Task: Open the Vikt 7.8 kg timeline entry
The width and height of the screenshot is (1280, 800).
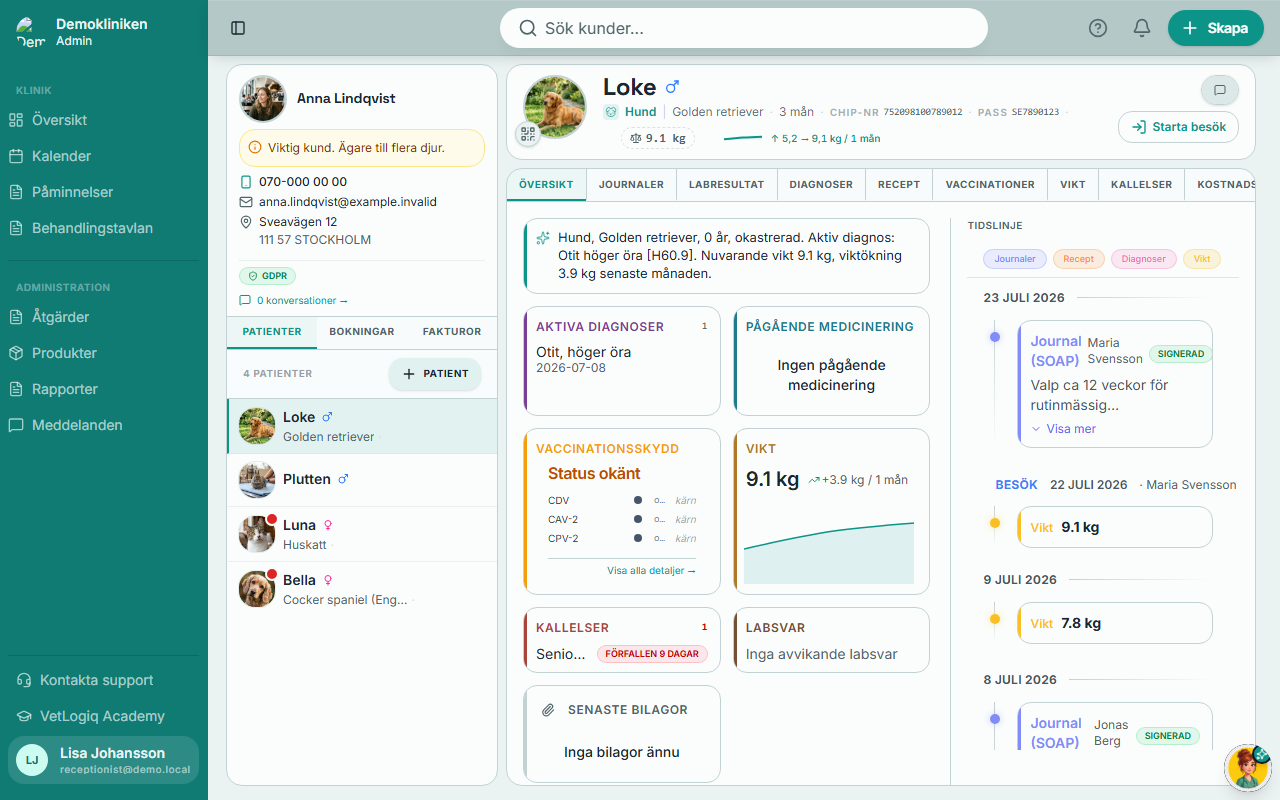Action: (x=1114, y=623)
